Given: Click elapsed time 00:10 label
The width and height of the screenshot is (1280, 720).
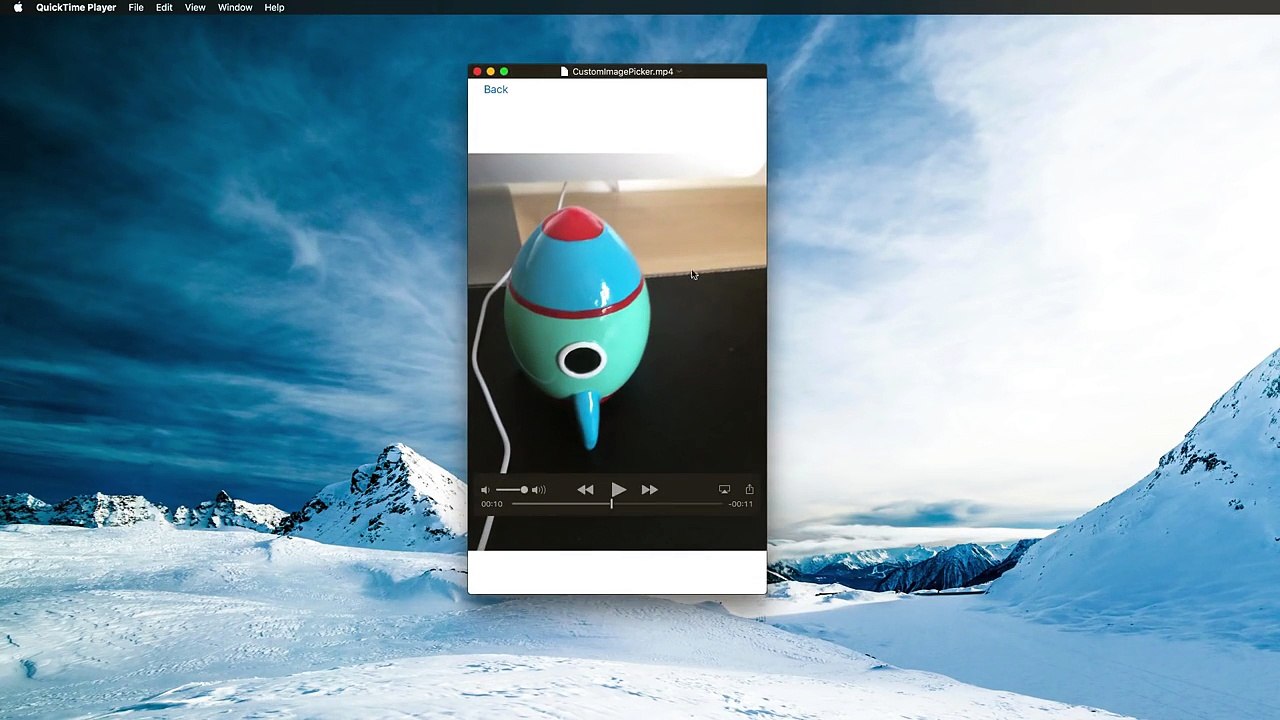Looking at the screenshot, I should click(491, 504).
